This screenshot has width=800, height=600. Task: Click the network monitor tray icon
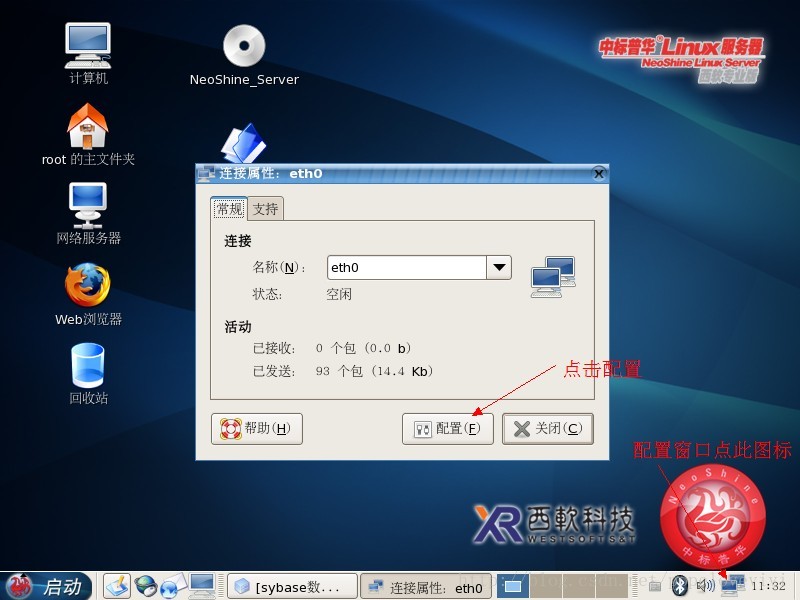pos(733,586)
